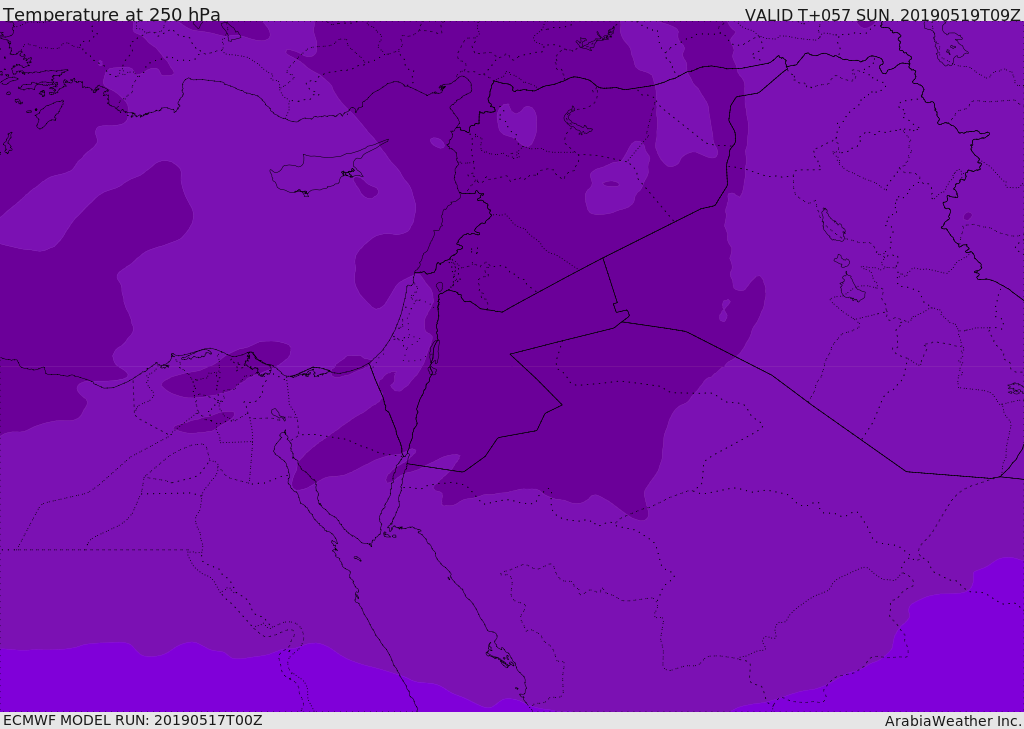Image resolution: width=1024 pixels, height=729 pixels.
Task: Click the 'ECMWF MODEL RUN: 20190517T00Z' text
Action: [133, 721]
